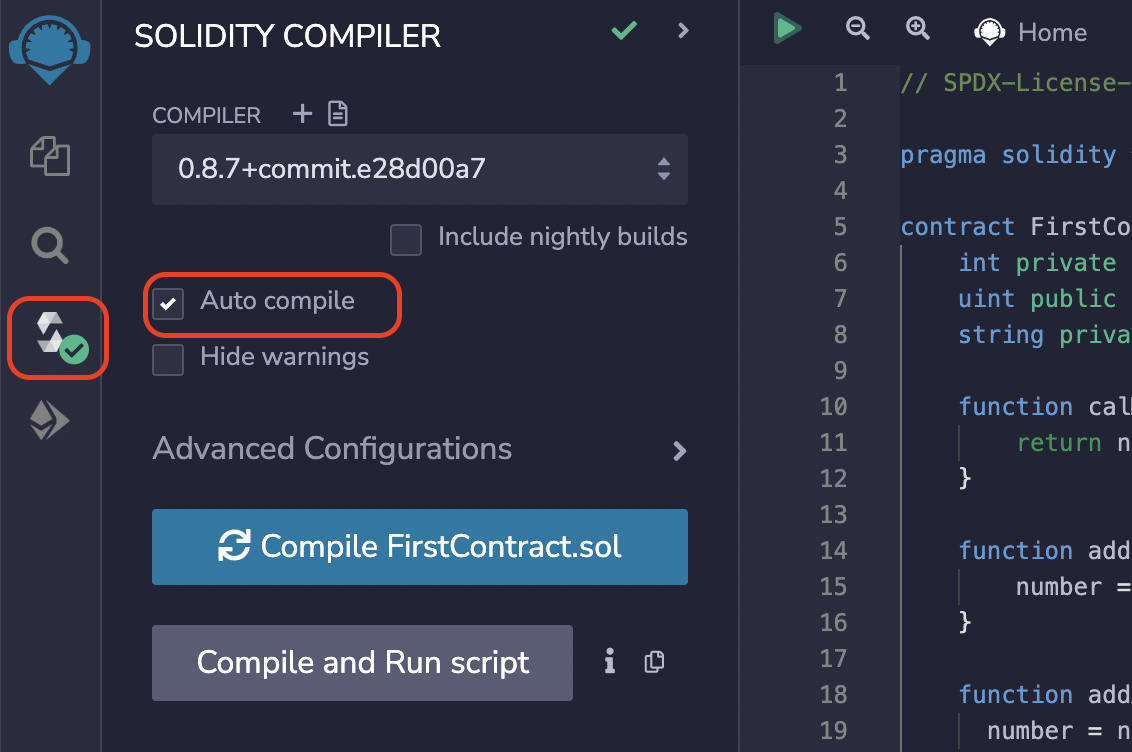Click 'return' keyword on line 11
Viewport: 1132px width, 752px height.
tap(1058, 442)
